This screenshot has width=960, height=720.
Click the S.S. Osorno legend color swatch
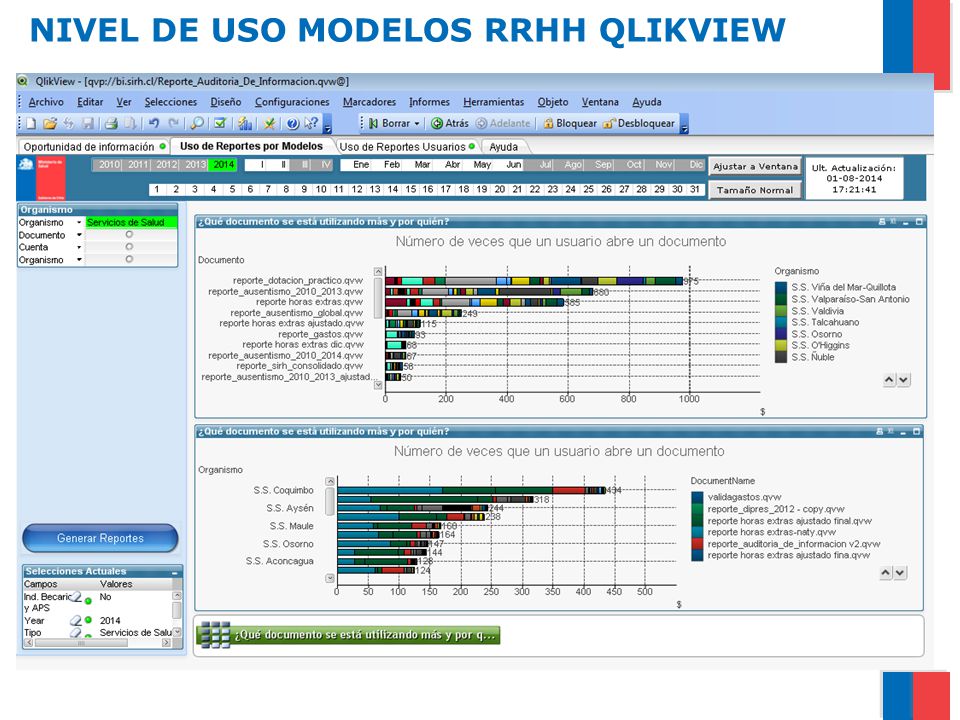[x=781, y=334]
